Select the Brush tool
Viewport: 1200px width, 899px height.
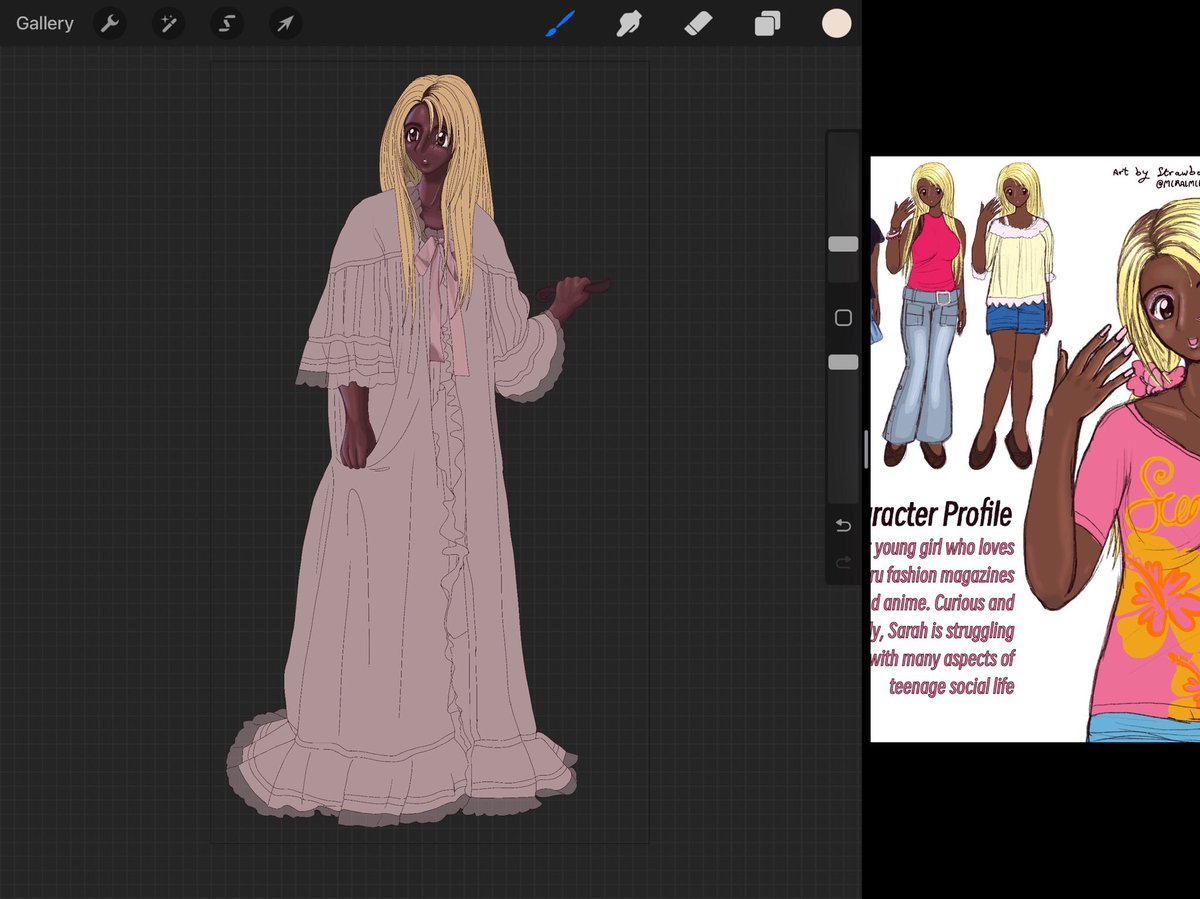(x=560, y=23)
